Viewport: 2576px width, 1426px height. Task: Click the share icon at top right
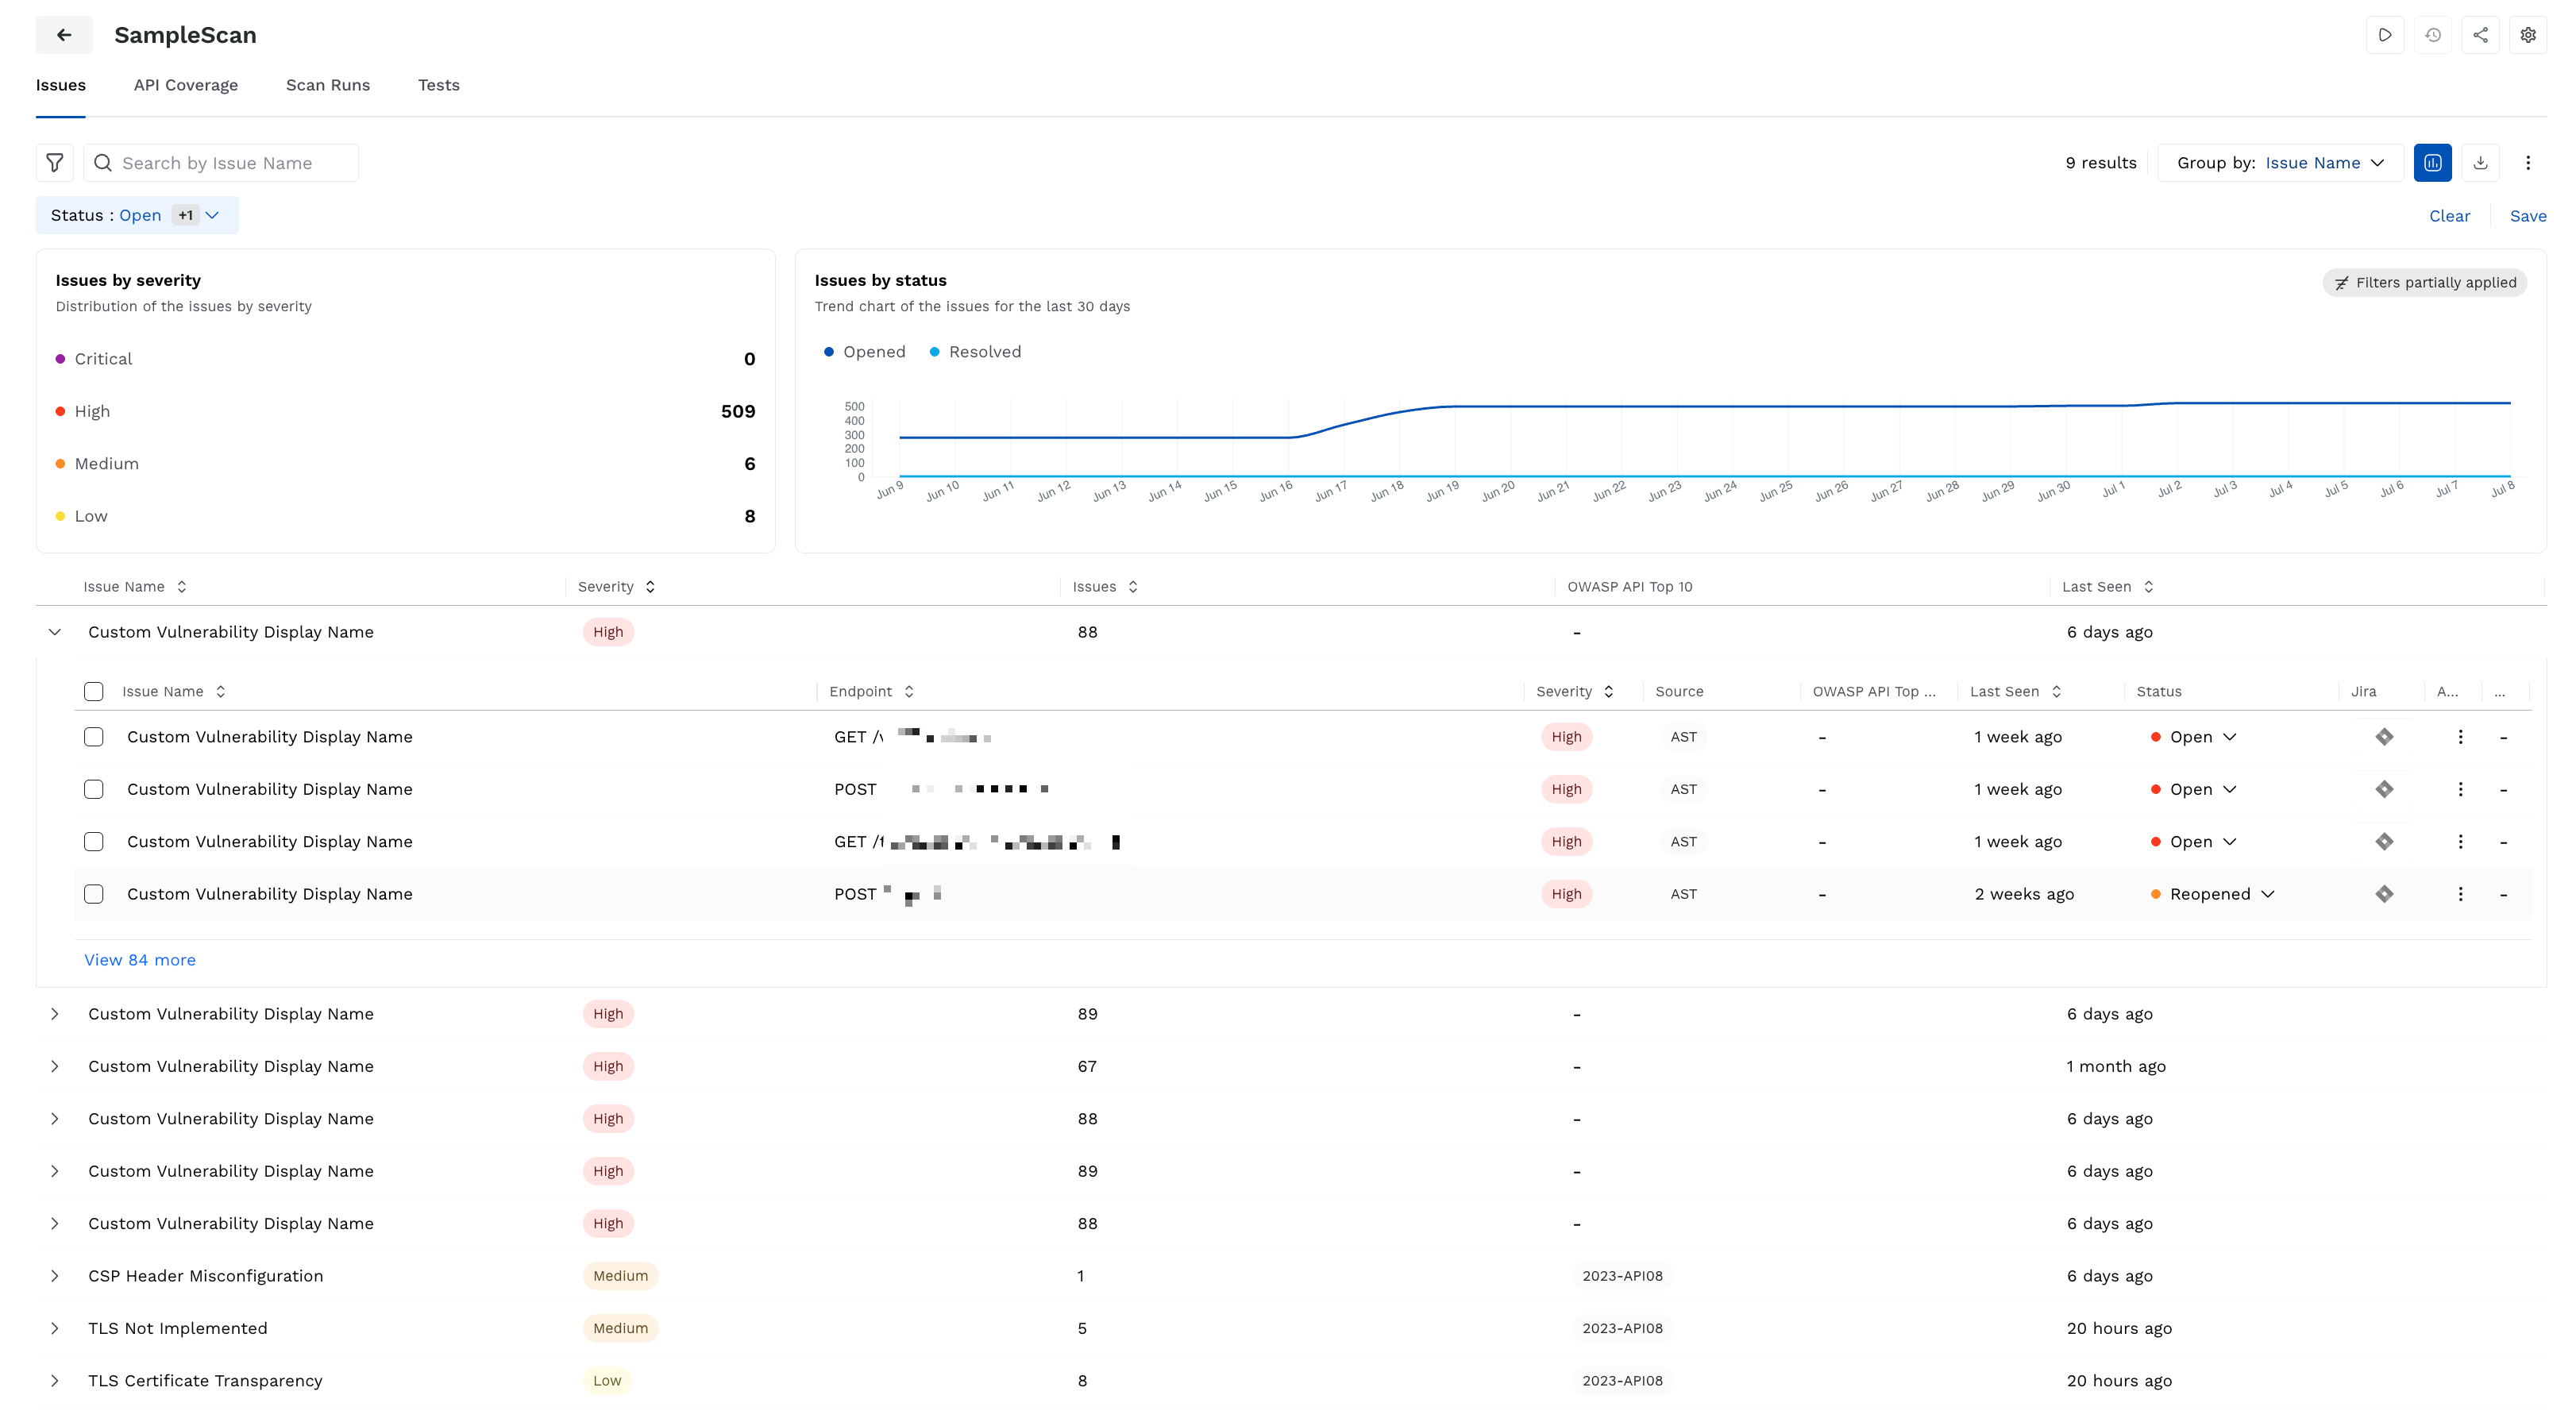pos(2480,35)
